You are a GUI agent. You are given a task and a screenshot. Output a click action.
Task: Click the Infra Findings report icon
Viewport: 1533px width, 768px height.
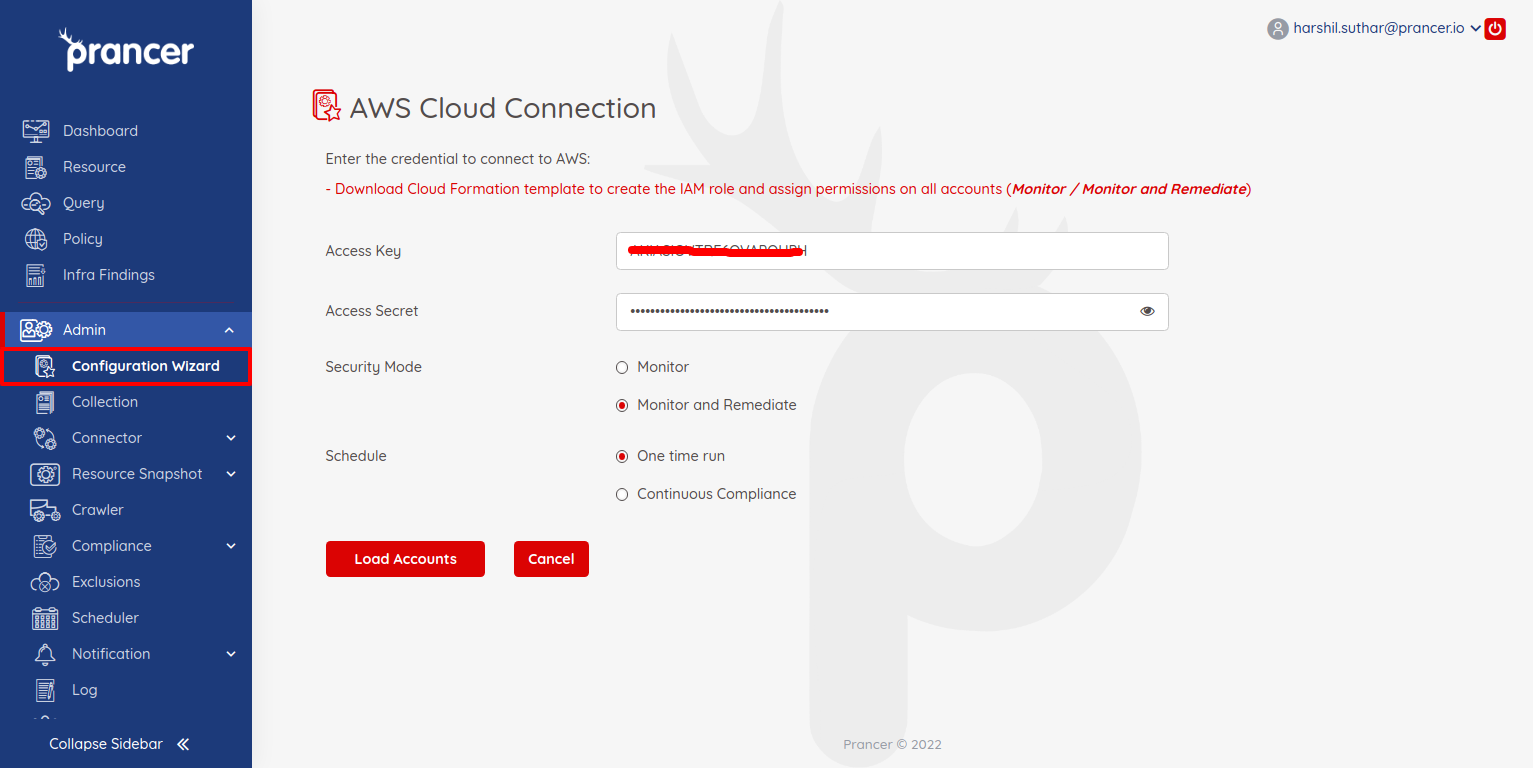click(x=36, y=275)
